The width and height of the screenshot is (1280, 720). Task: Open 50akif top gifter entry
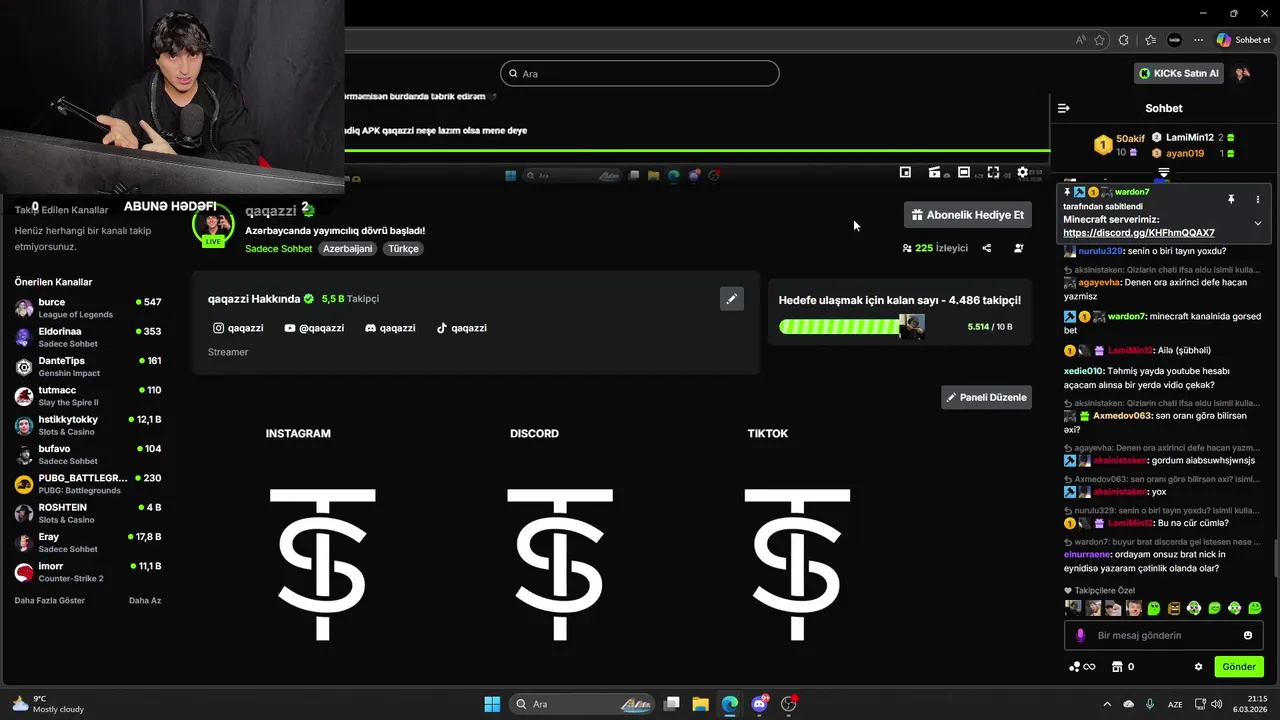point(1118,145)
